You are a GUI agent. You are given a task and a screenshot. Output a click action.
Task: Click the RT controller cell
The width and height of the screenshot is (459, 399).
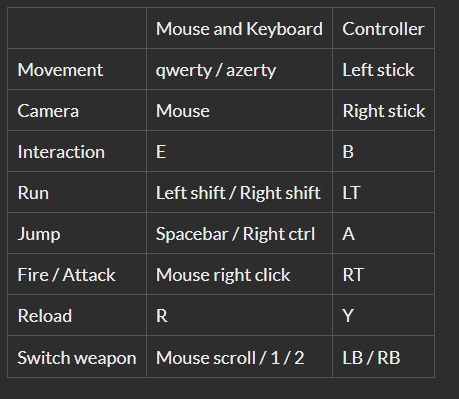click(383, 275)
